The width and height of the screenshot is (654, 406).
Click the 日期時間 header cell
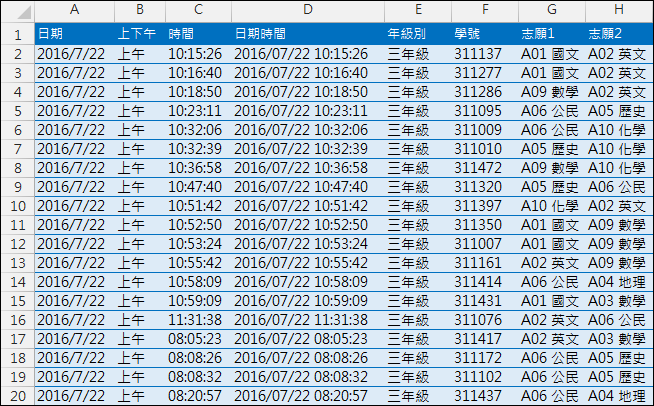(x=308, y=34)
